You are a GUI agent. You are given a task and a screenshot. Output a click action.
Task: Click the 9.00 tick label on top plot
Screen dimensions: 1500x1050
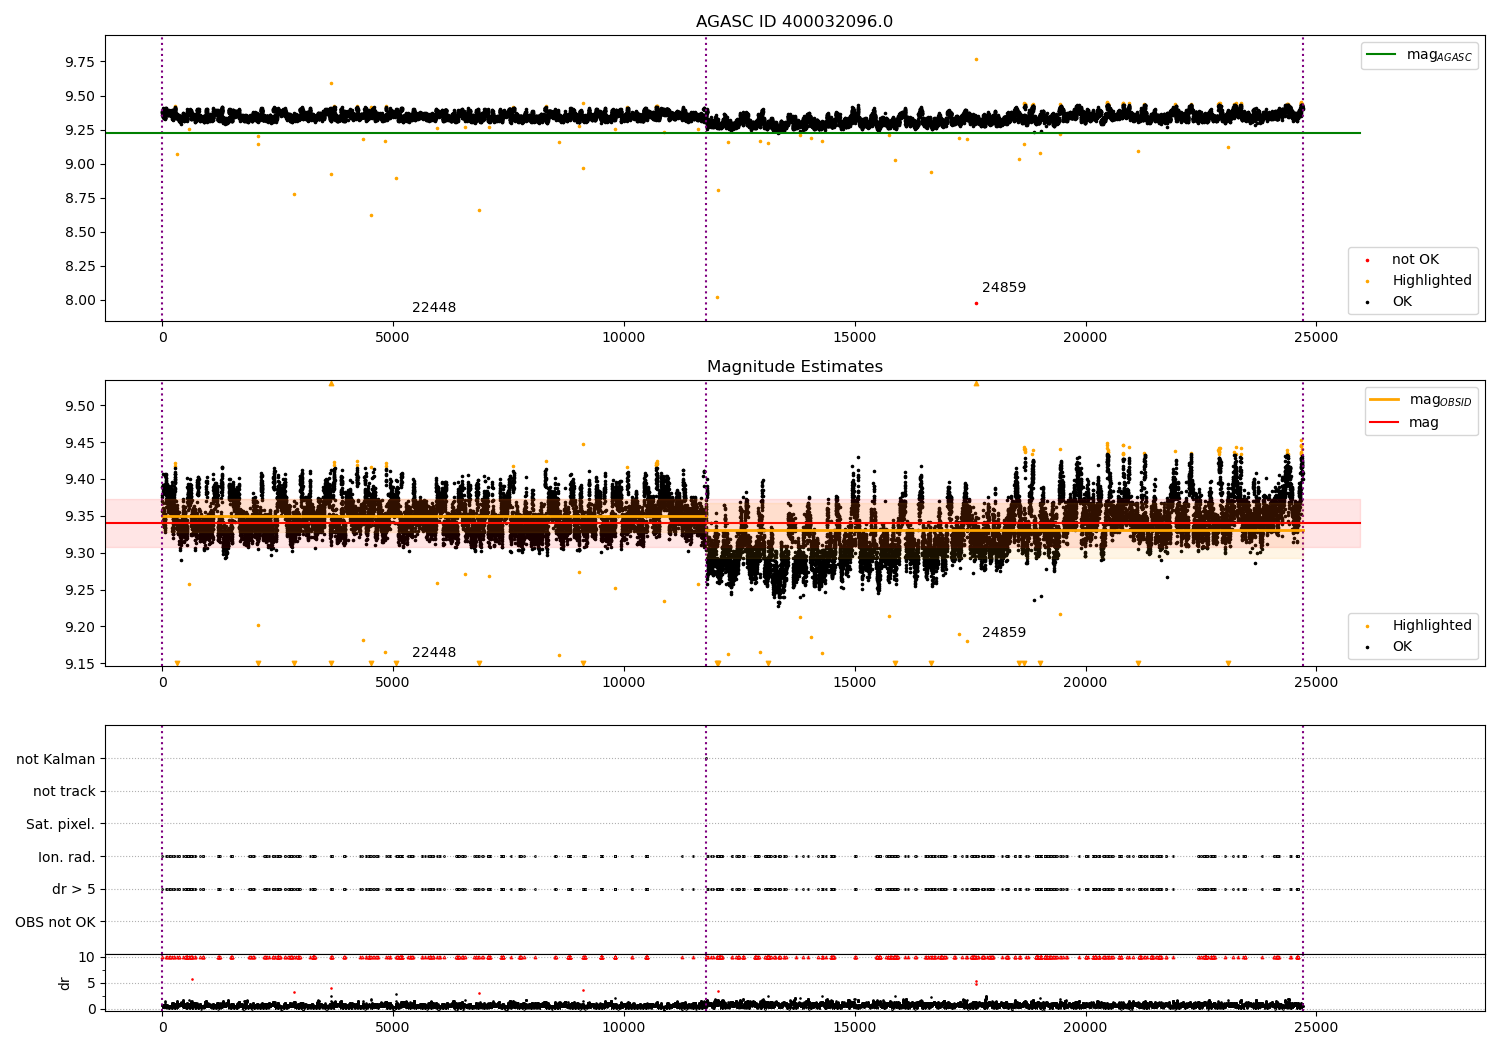click(x=79, y=165)
